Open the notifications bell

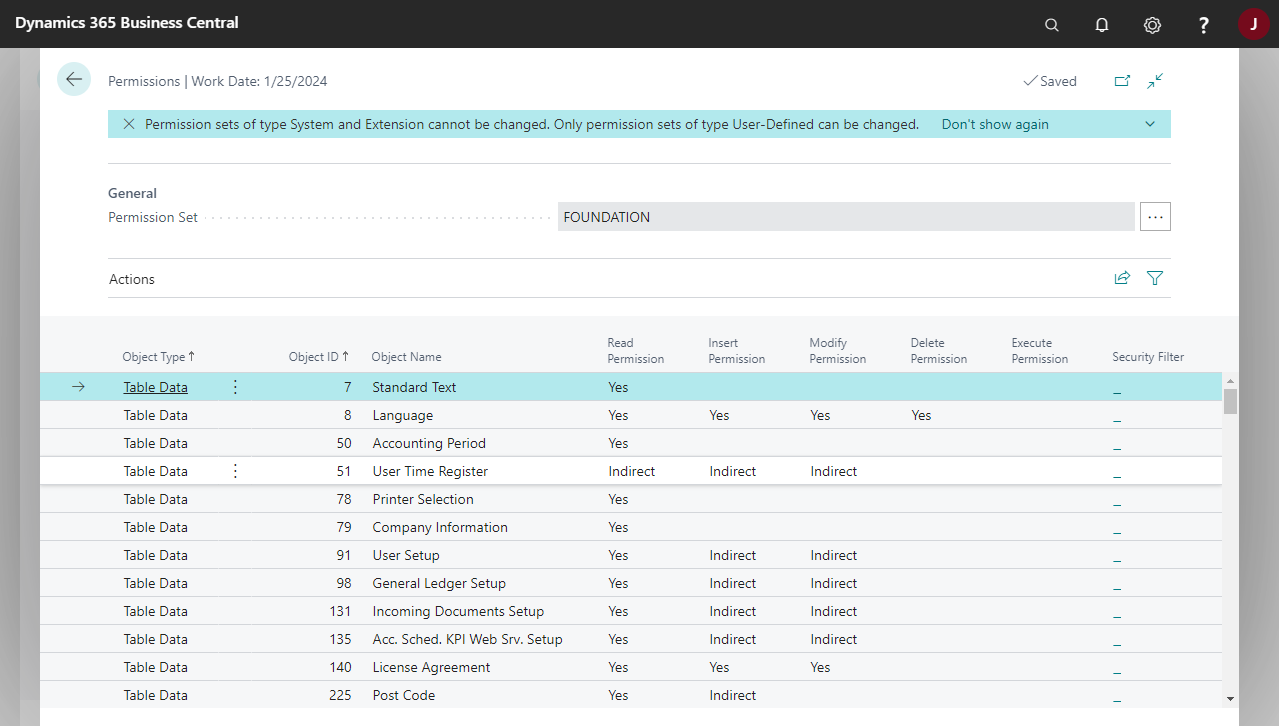[x=1101, y=23]
